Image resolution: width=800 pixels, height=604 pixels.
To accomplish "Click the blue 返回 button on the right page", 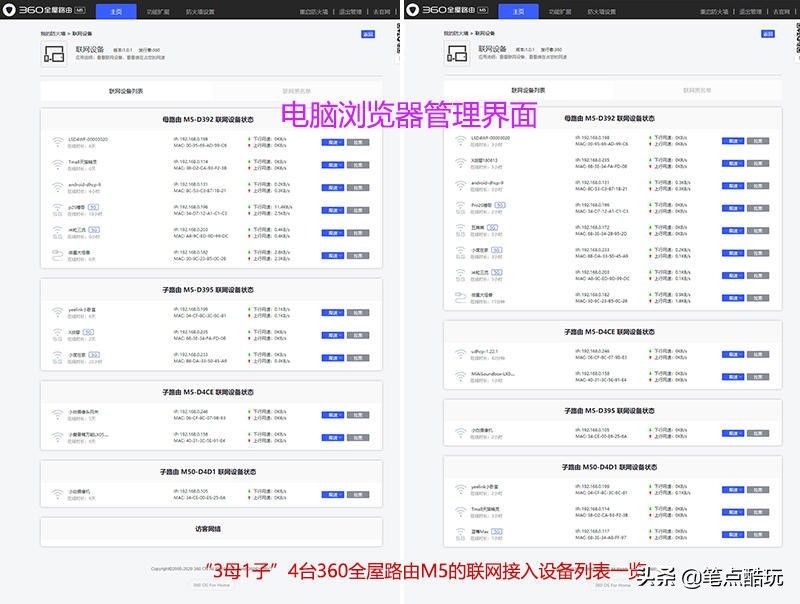I will click(767, 33).
